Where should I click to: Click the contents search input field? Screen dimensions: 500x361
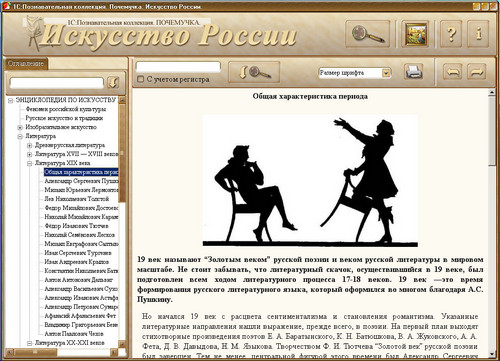point(57,82)
